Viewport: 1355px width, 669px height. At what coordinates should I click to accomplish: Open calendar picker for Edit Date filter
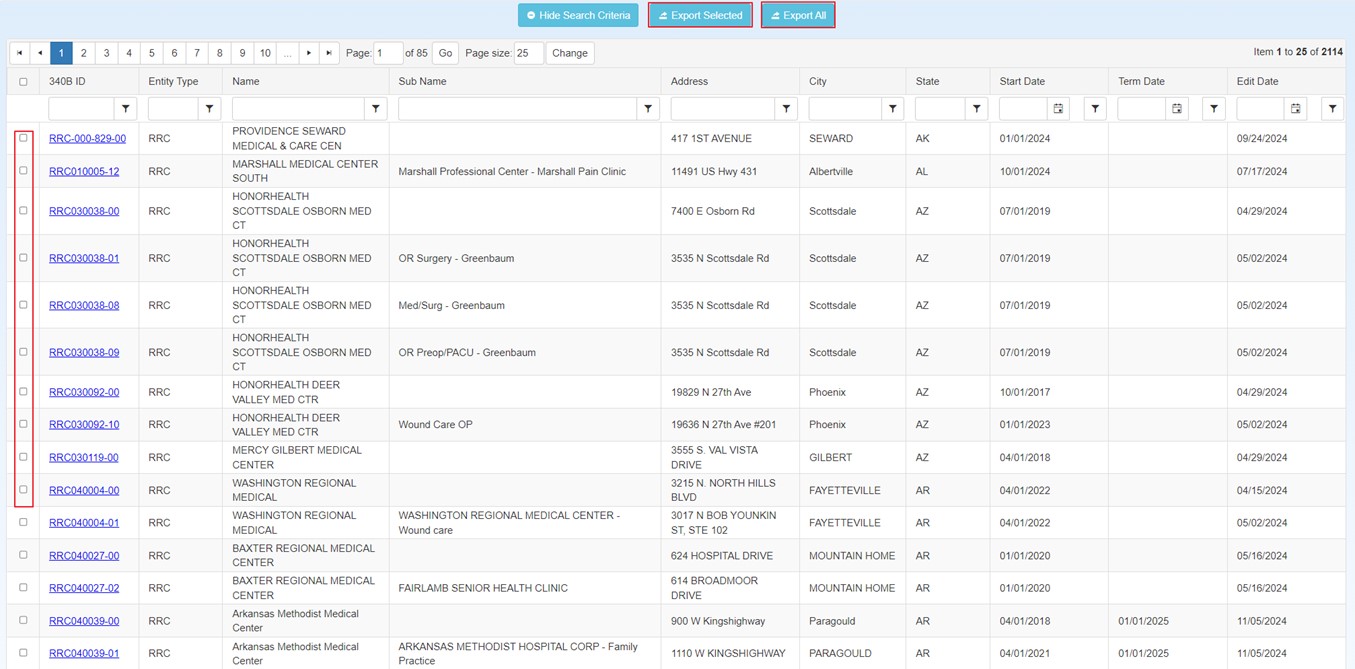pyautogui.click(x=1295, y=108)
